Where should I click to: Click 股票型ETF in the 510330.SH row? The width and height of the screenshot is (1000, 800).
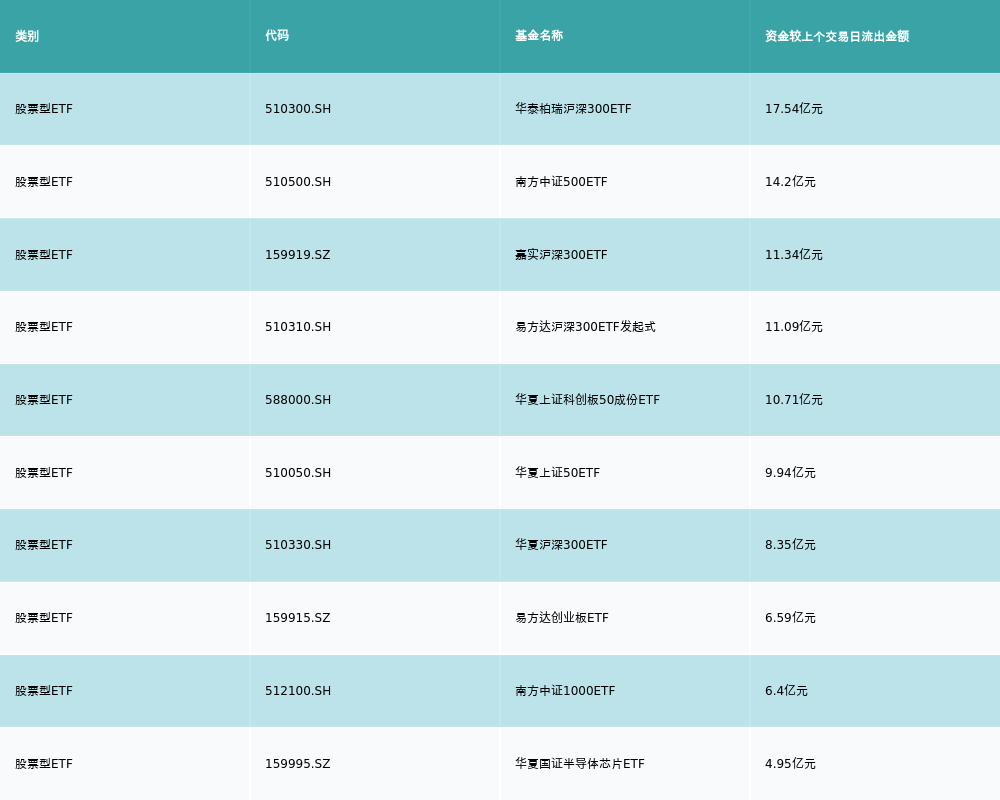44,545
